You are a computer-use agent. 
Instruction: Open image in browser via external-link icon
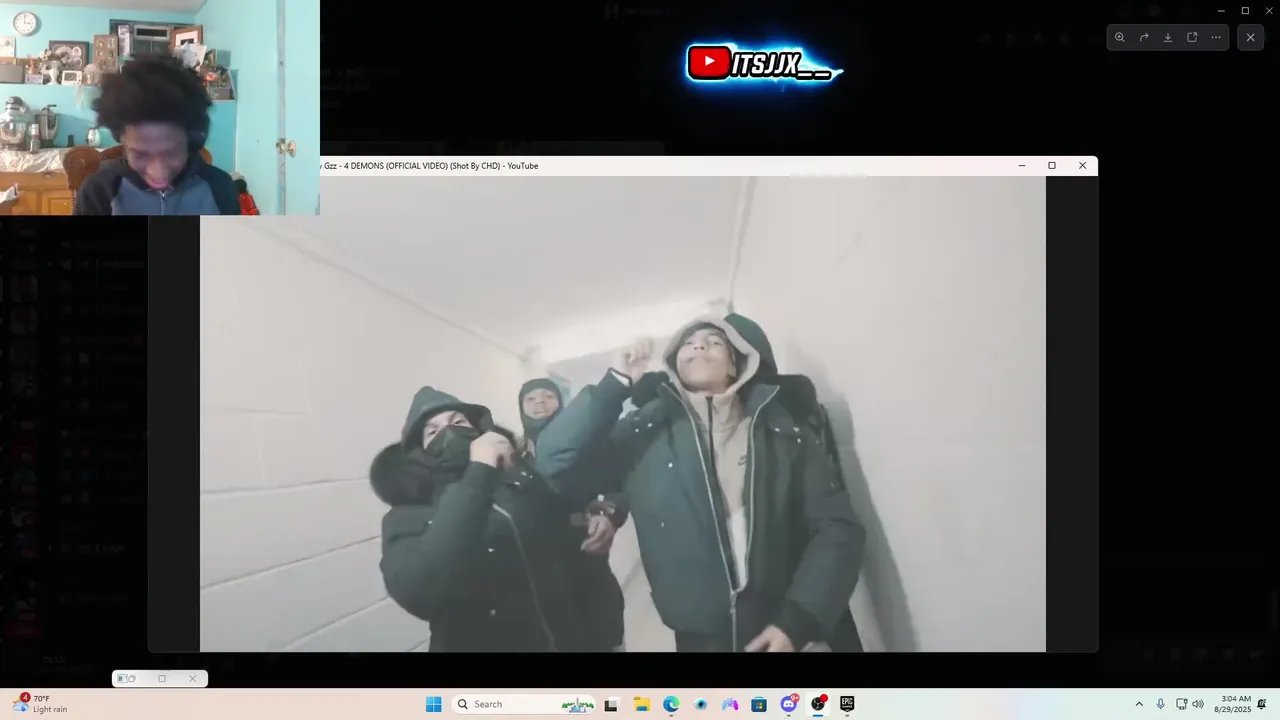(1192, 37)
